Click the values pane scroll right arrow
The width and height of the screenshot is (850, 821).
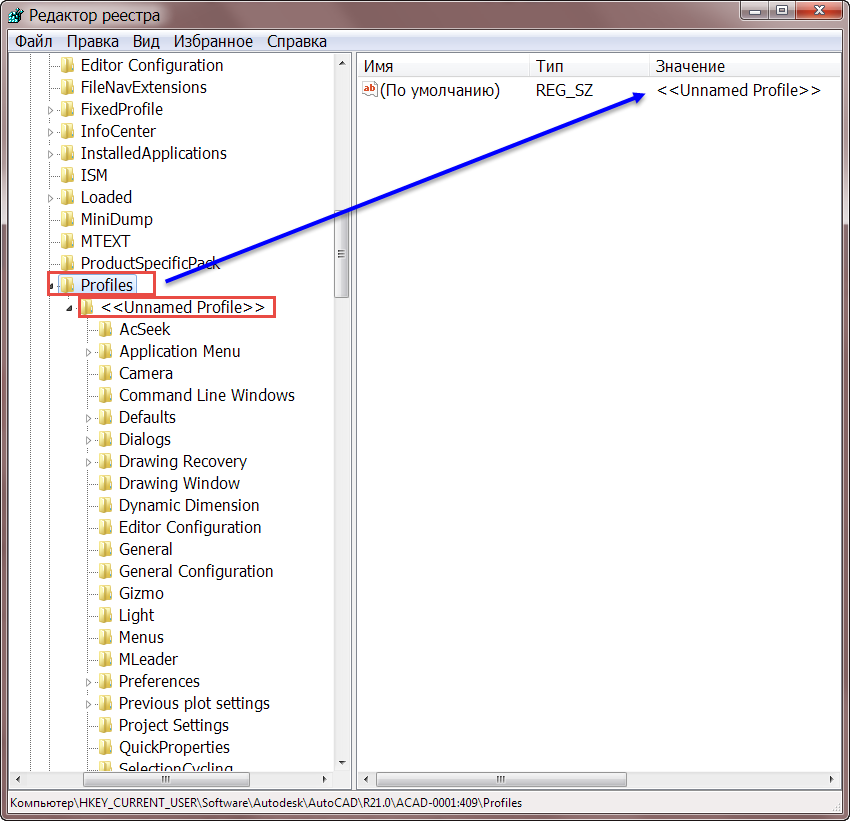(831, 779)
